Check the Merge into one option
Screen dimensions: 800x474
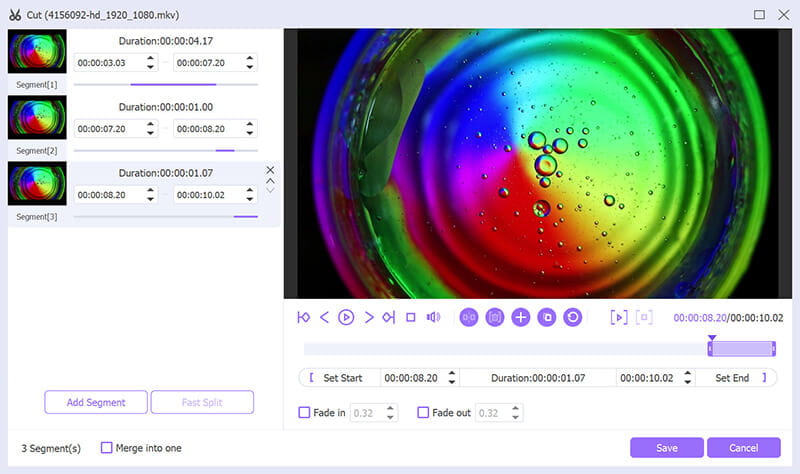tap(107, 448)
